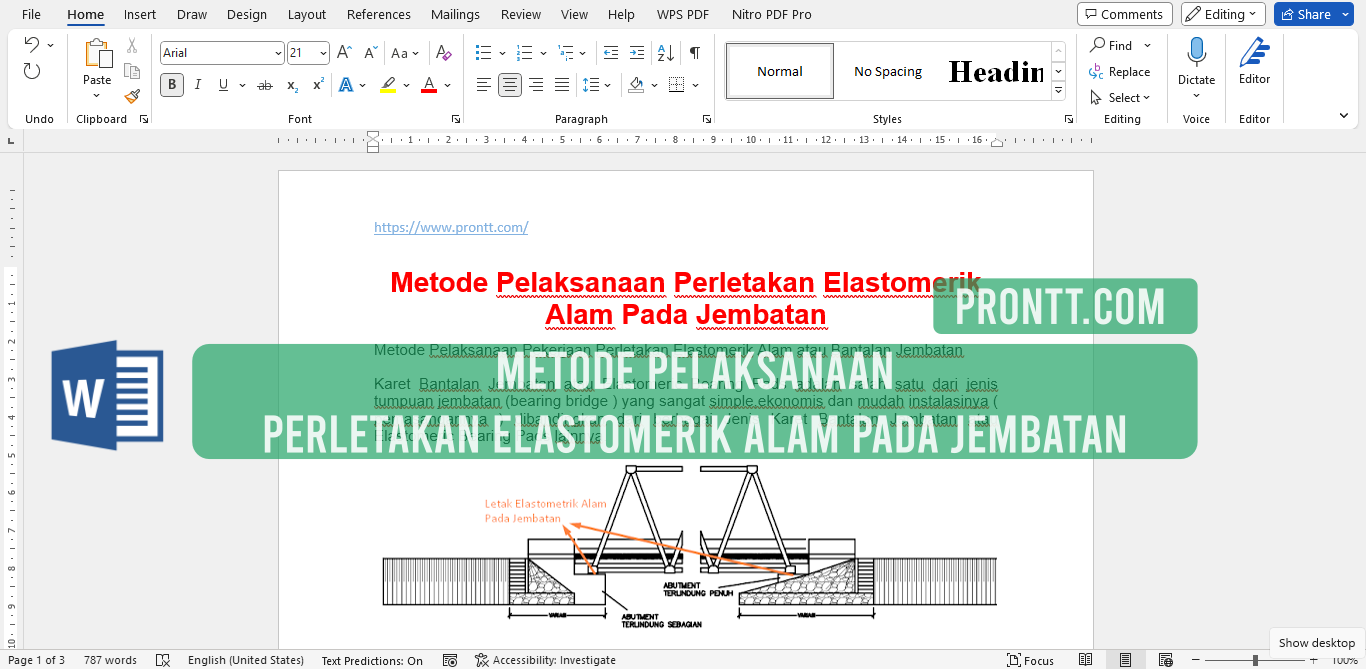Expand the Paste options arrow
The image size is (1366, 669).
tap(97, 96)
